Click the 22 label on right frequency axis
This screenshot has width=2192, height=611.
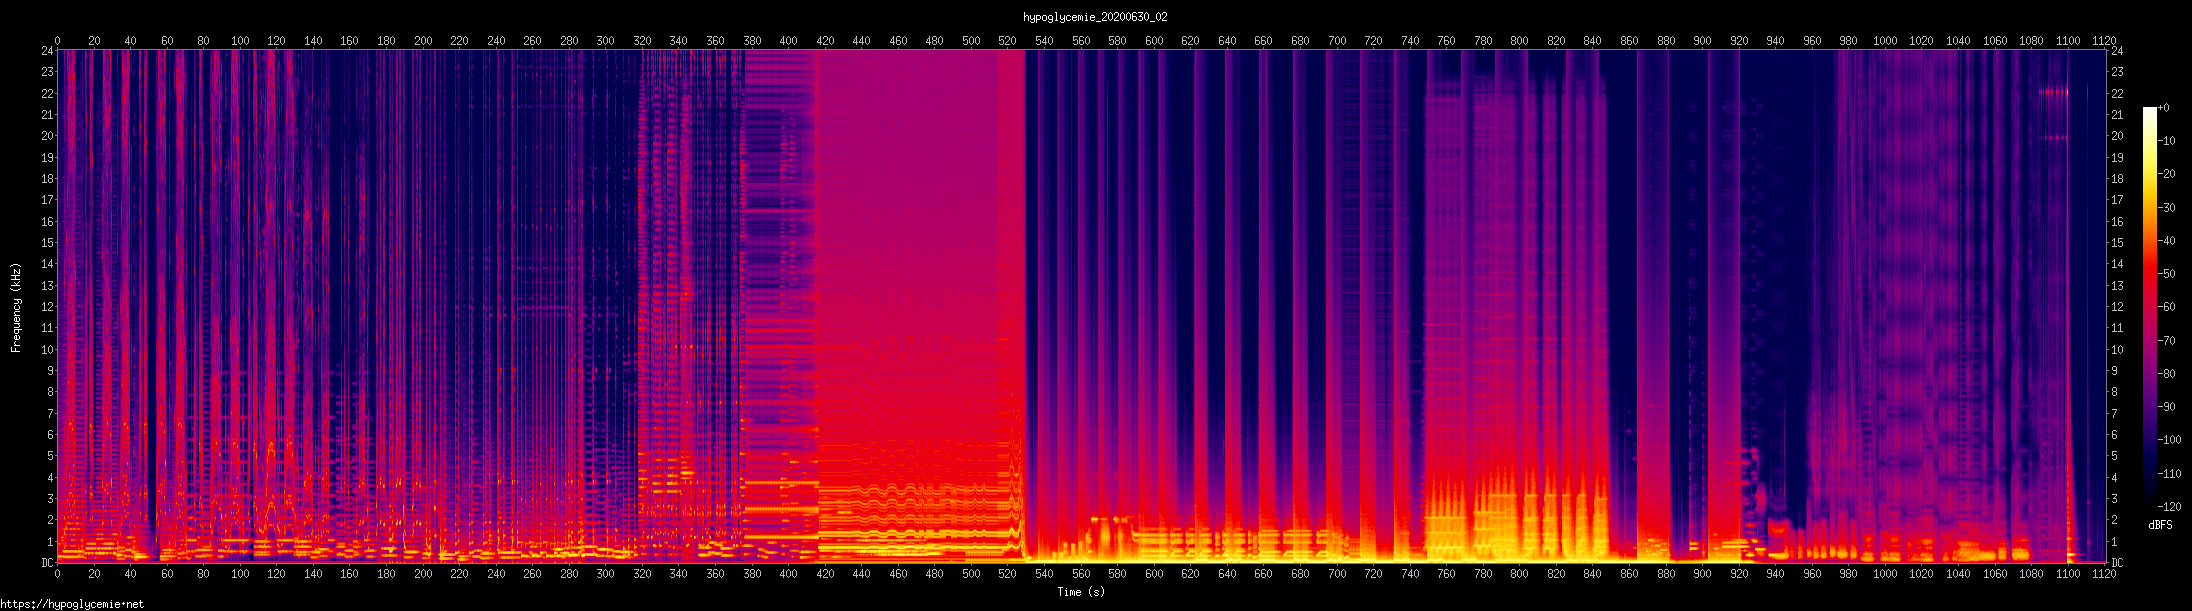click(2117, 93)
